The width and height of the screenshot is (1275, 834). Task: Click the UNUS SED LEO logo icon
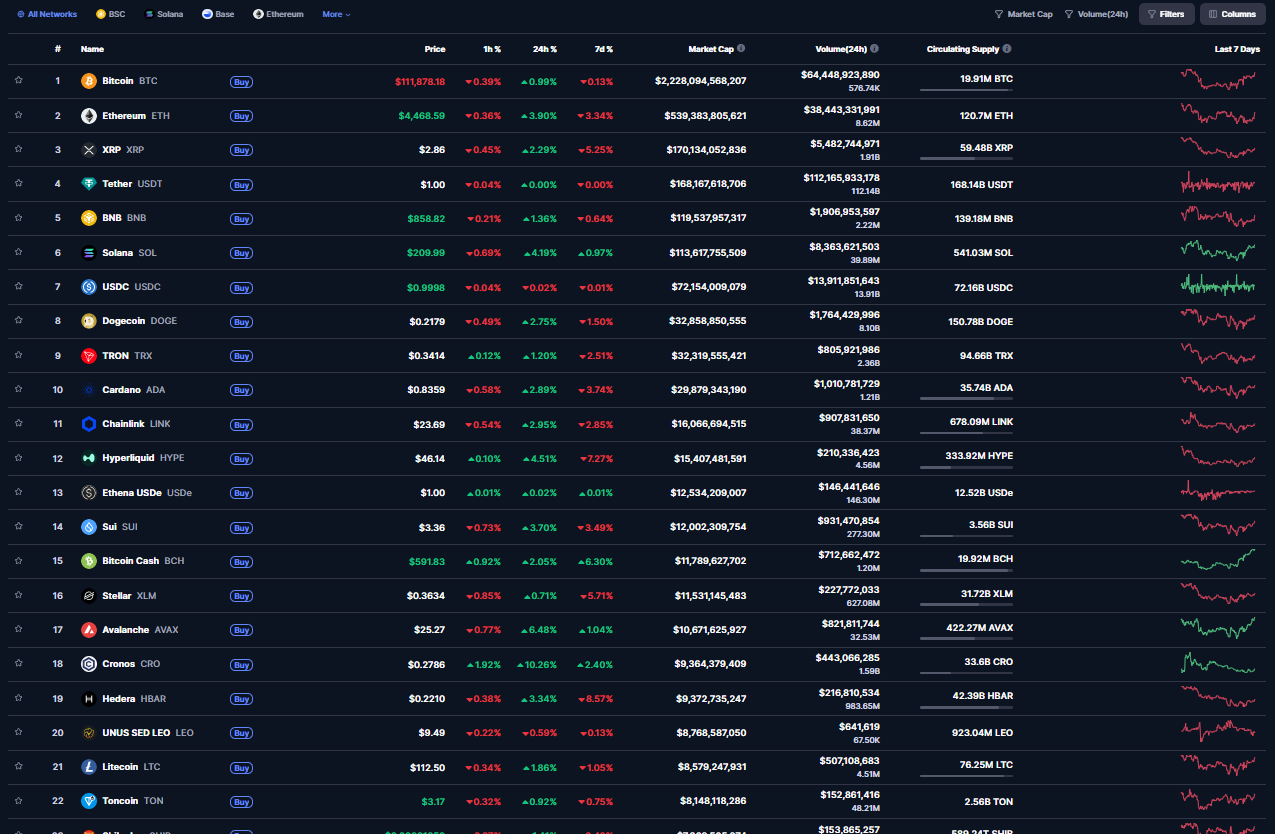[88, 733]
